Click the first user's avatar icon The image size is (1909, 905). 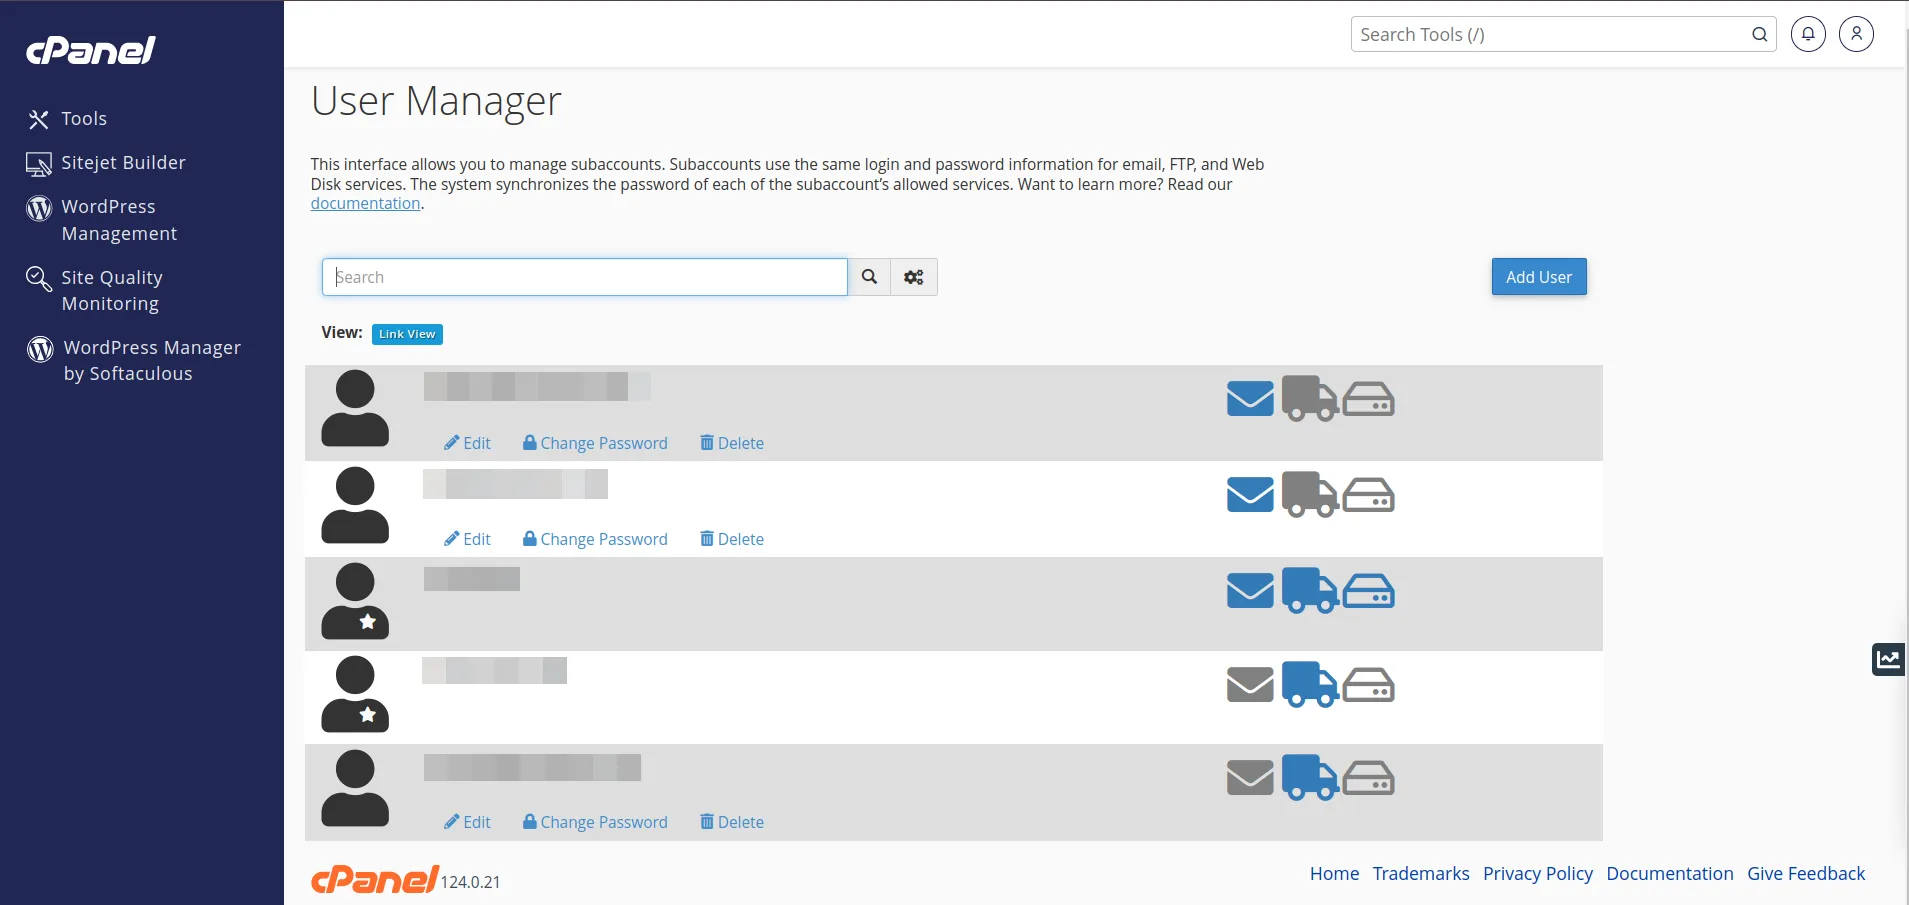tap(355, 408)
